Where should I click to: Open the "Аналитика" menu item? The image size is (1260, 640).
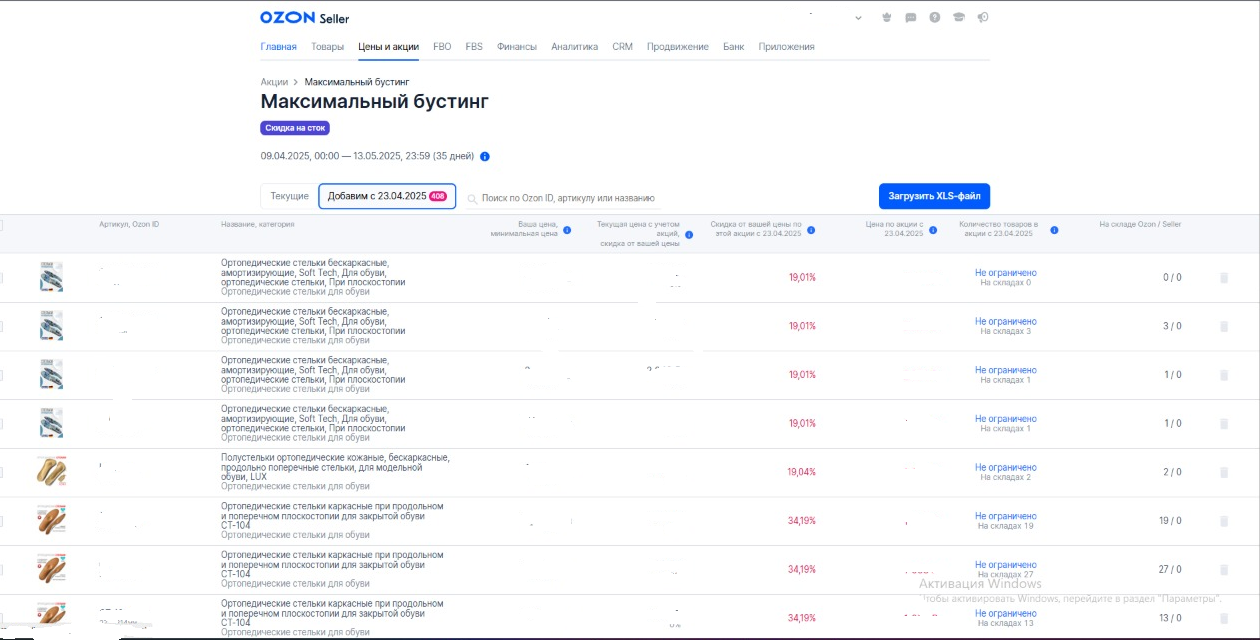click(574, 47)
